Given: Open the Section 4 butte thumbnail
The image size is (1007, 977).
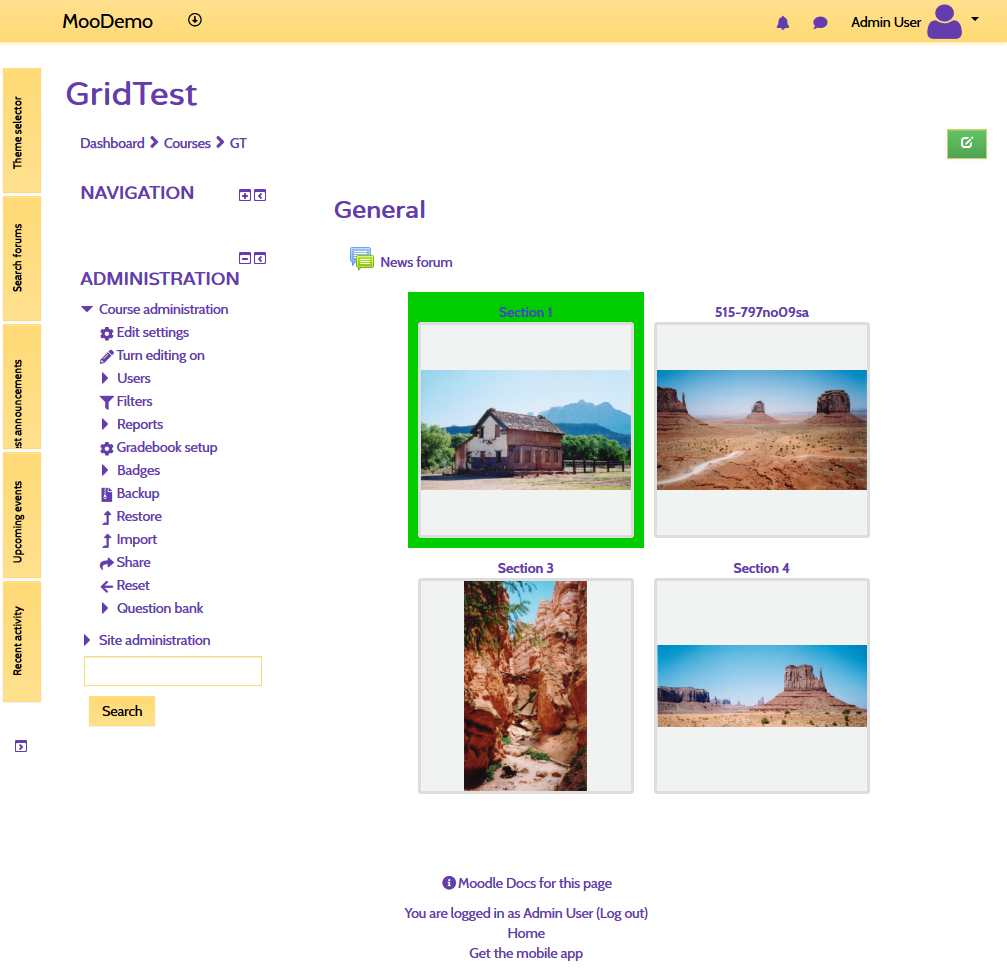Looking at the screenshot, I should (x=762, y=686).
